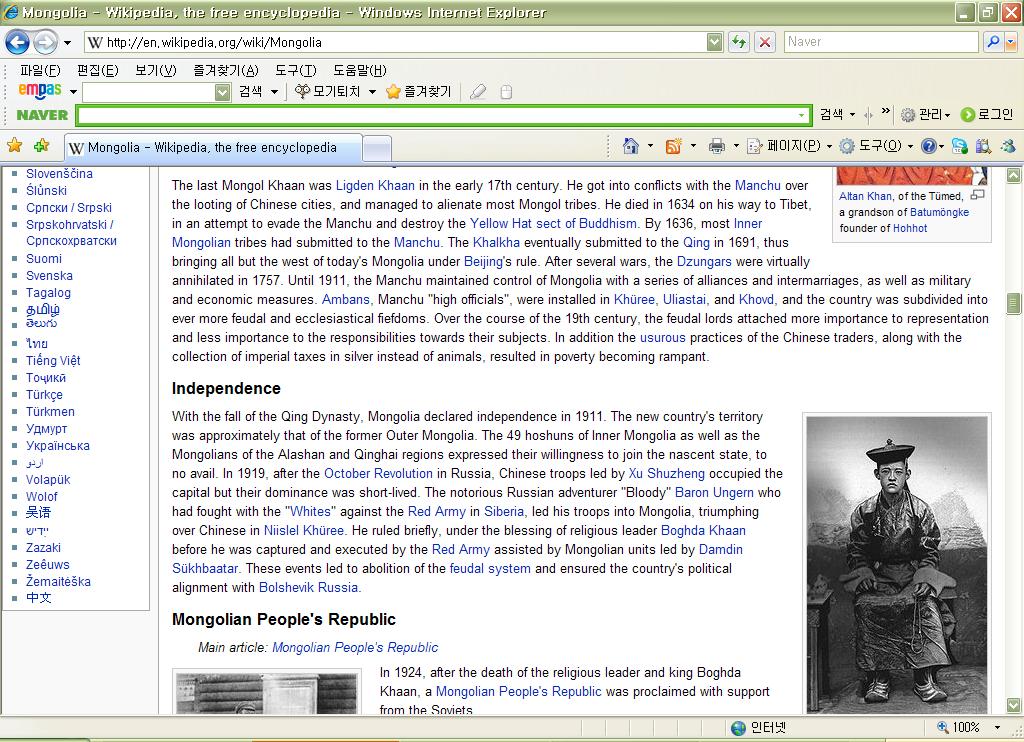The image size is (1024, 742).
Task: Open the Ligden Khaan link
Action: 375,186
